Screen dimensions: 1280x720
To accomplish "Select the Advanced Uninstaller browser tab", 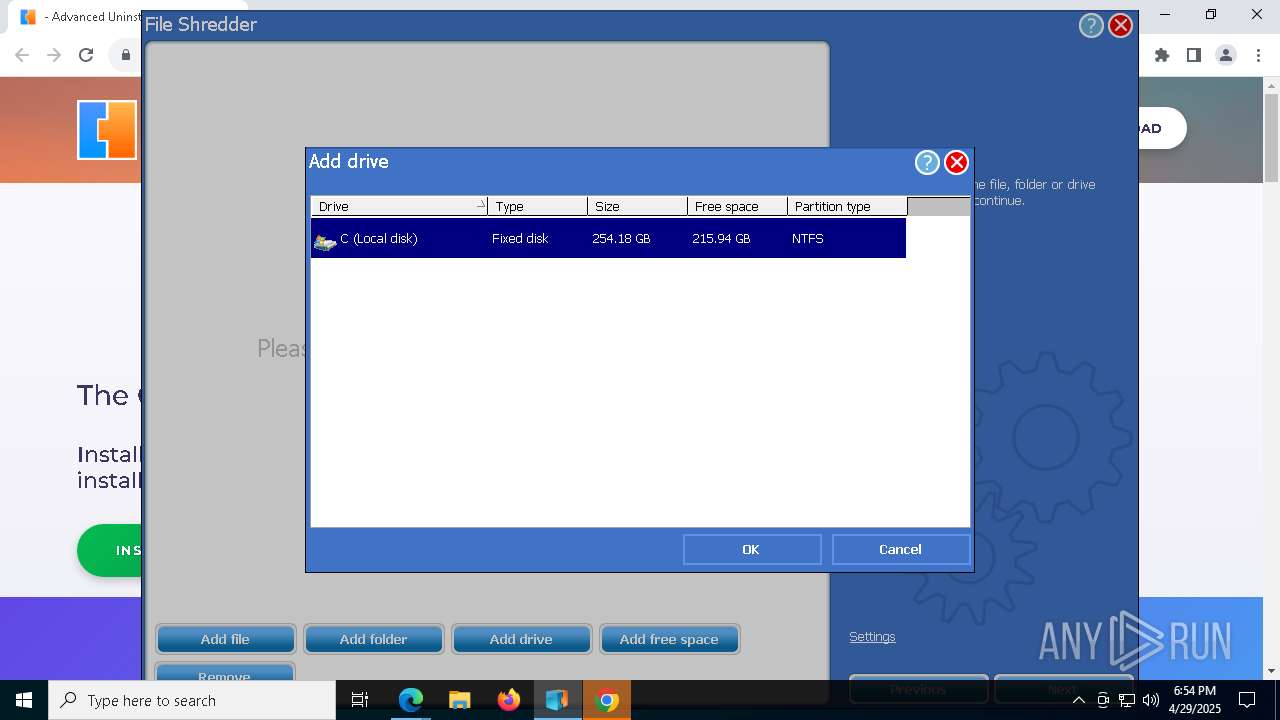I will (80, 17).
